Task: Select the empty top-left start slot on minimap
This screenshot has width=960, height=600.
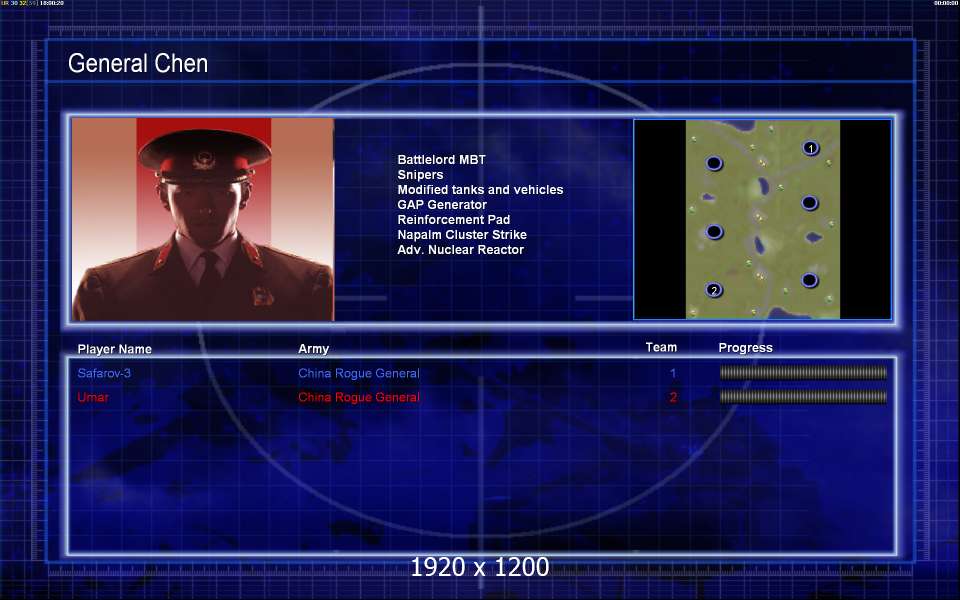Action: tap(714, 163)
